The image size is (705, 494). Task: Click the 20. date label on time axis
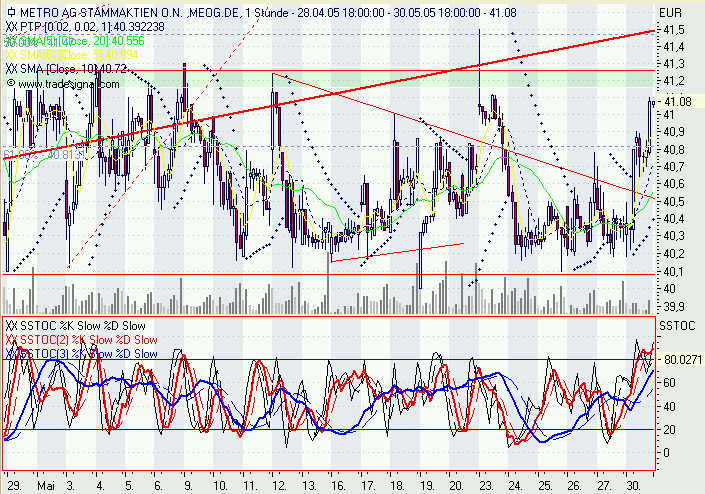tap(456, 486)
